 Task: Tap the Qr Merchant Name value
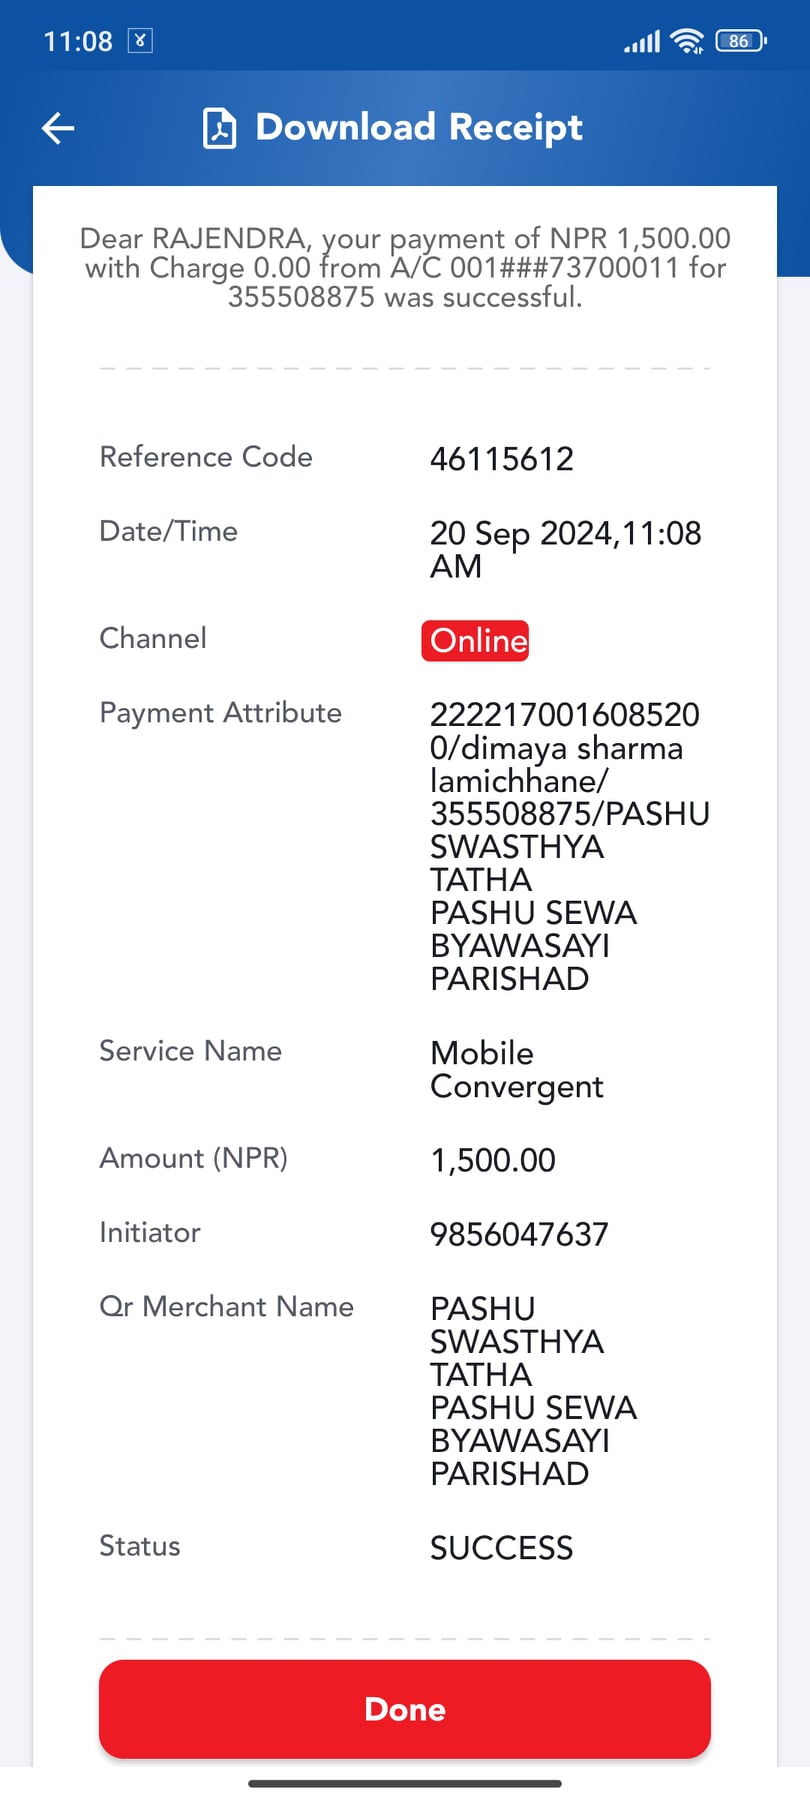coord(533,1391)
